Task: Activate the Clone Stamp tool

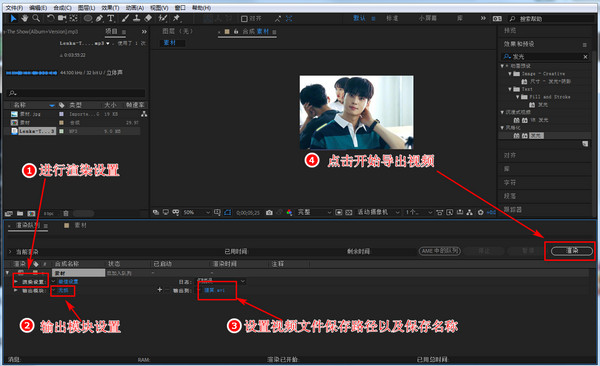Action: pos(136,18)
